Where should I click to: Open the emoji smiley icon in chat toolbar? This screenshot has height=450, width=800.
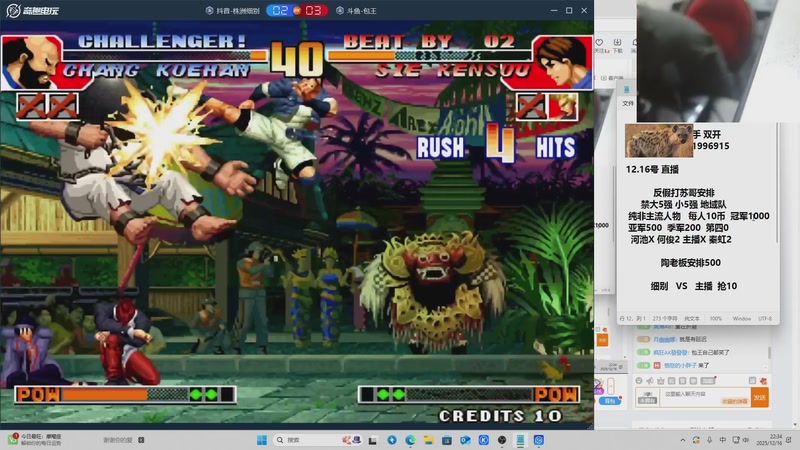tap(639, 381)
